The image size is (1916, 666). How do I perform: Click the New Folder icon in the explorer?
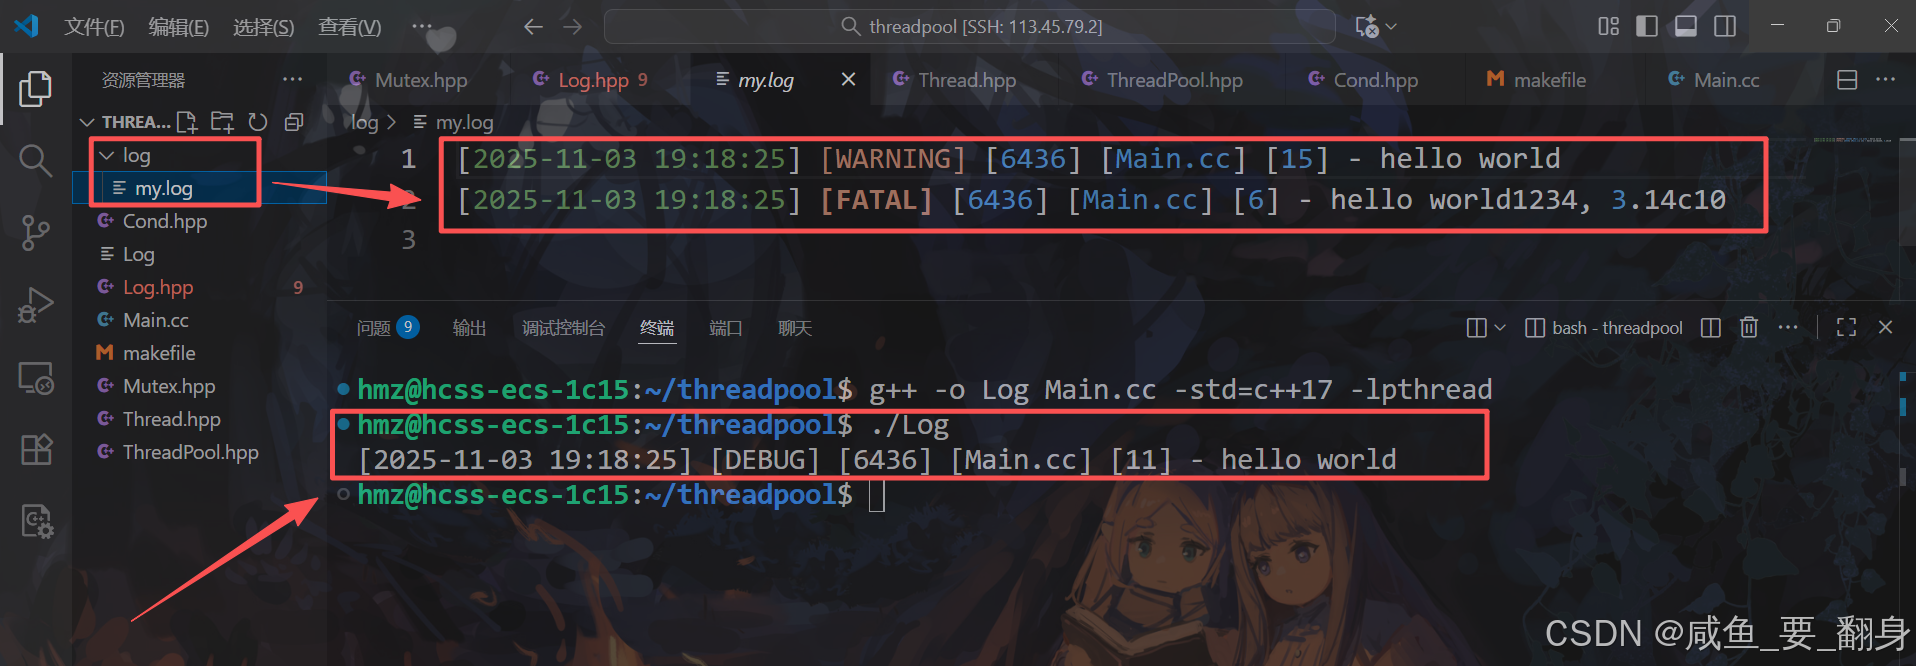point(222,122)
